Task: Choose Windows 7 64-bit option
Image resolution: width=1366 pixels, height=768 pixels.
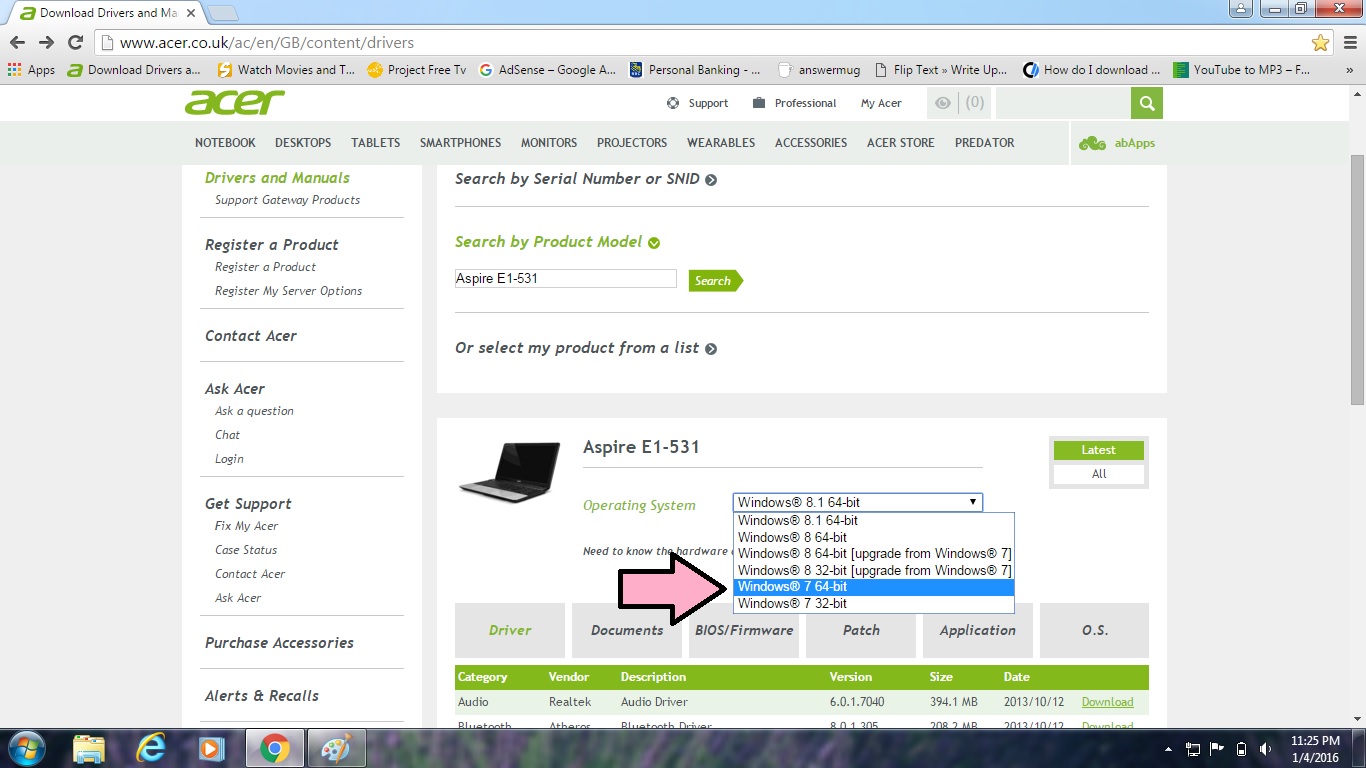Action: 874,587
